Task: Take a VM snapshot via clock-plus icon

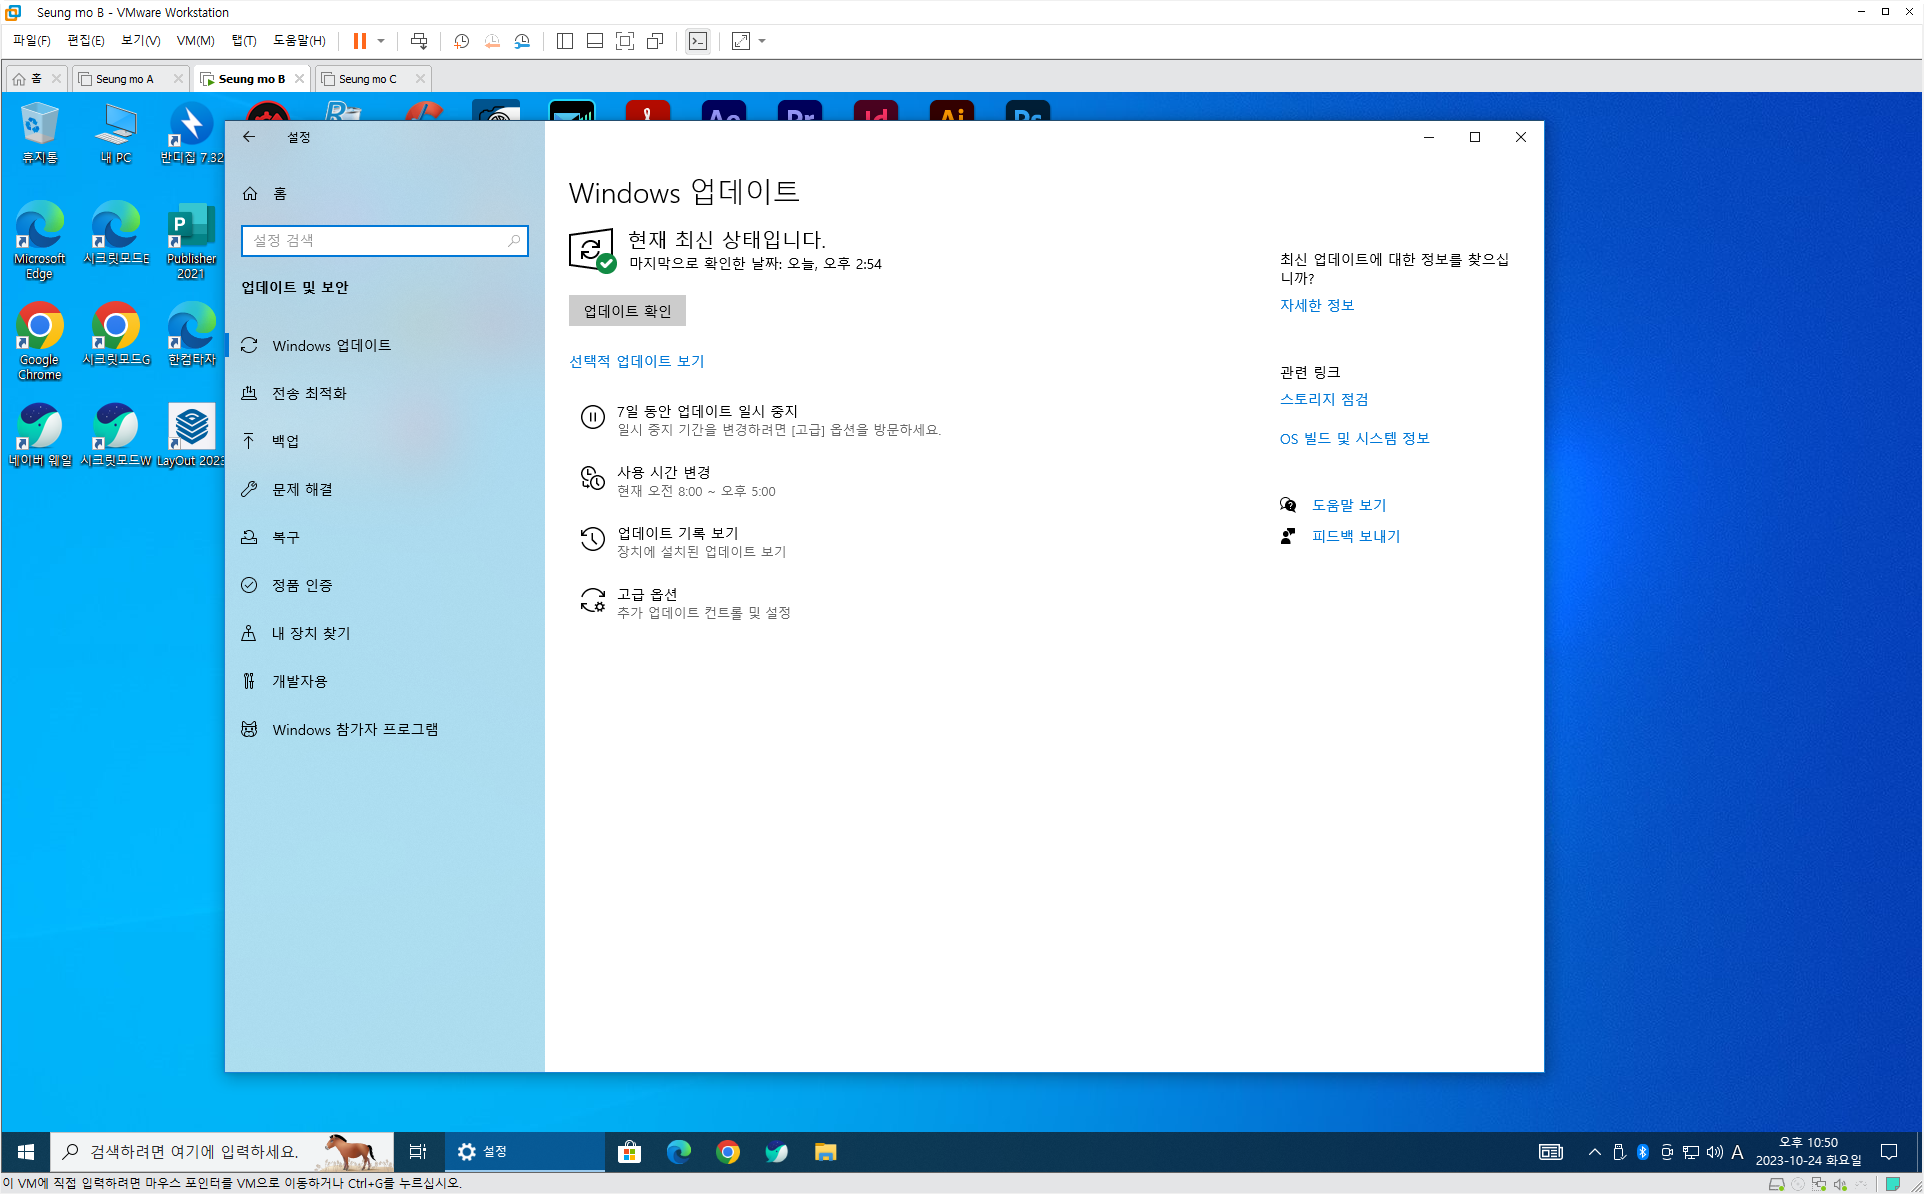Action: tap(461, 41)
